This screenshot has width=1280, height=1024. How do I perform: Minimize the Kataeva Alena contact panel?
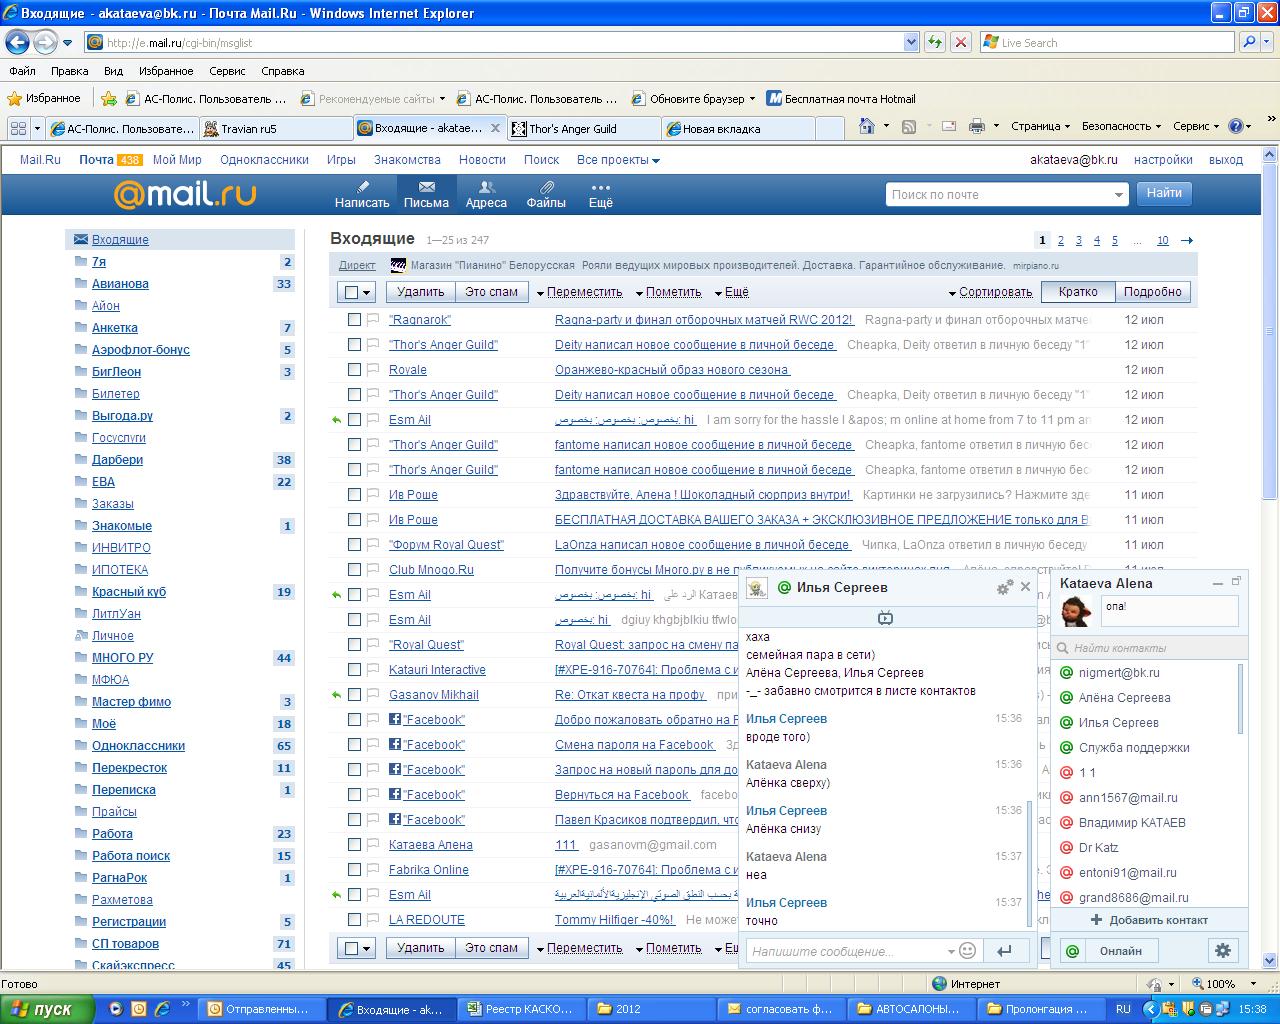point(1217,583)
